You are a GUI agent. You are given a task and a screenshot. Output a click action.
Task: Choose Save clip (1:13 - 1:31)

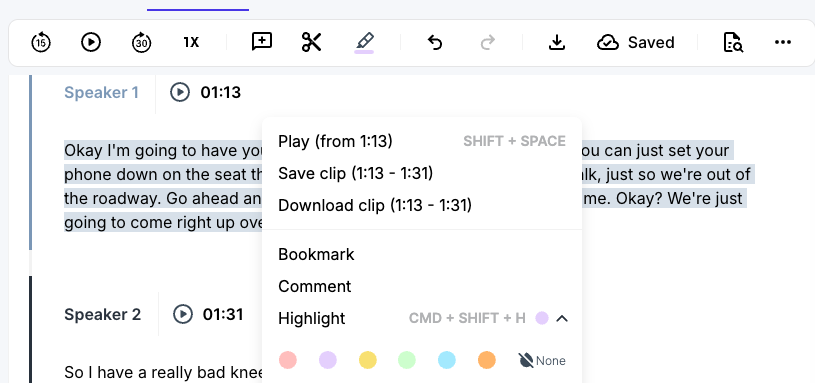coord(422,173)
